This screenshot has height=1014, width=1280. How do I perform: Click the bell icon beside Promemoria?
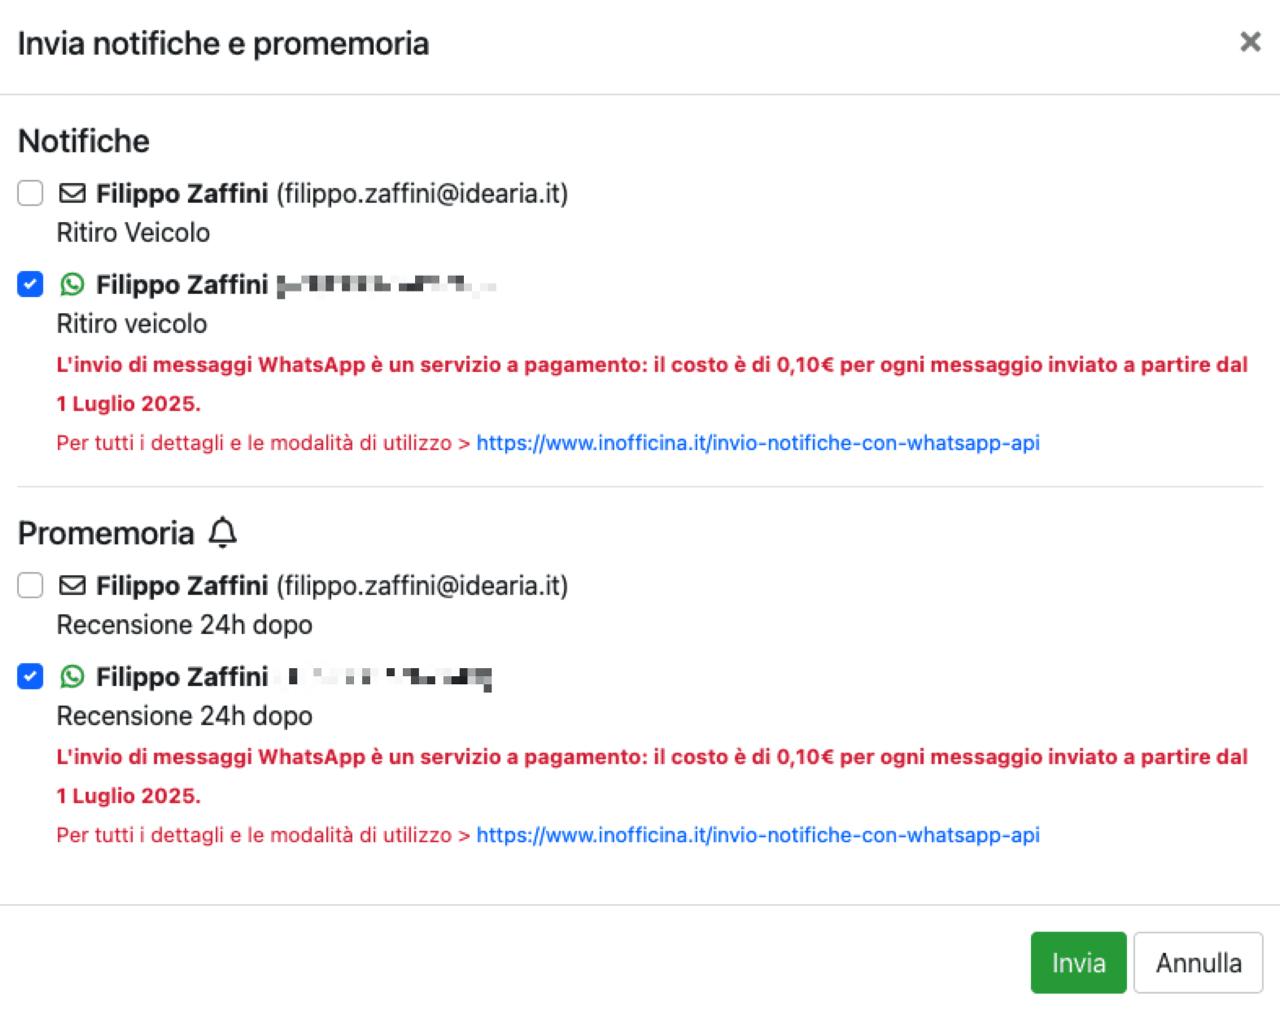223,533
